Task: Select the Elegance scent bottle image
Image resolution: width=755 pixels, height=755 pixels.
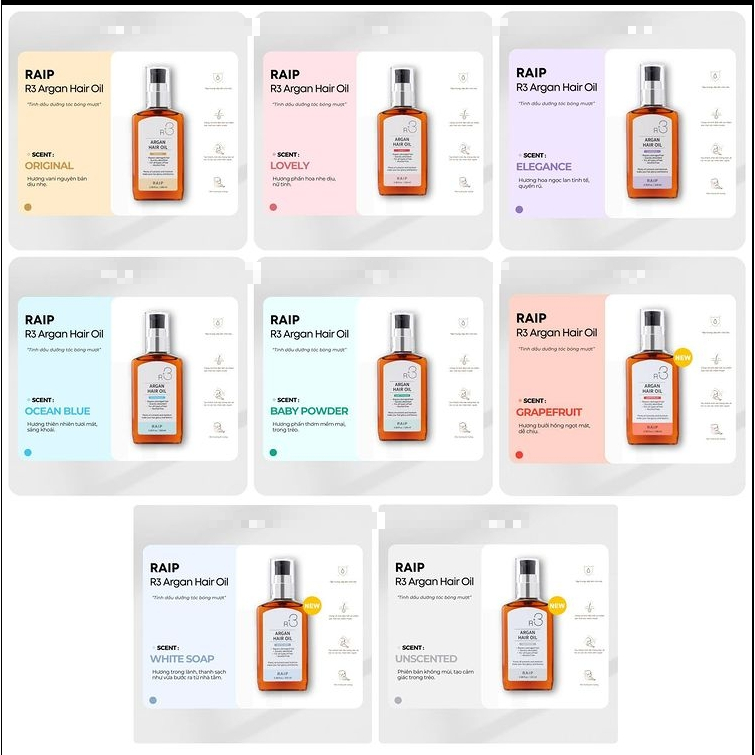Action: [652, 131]
